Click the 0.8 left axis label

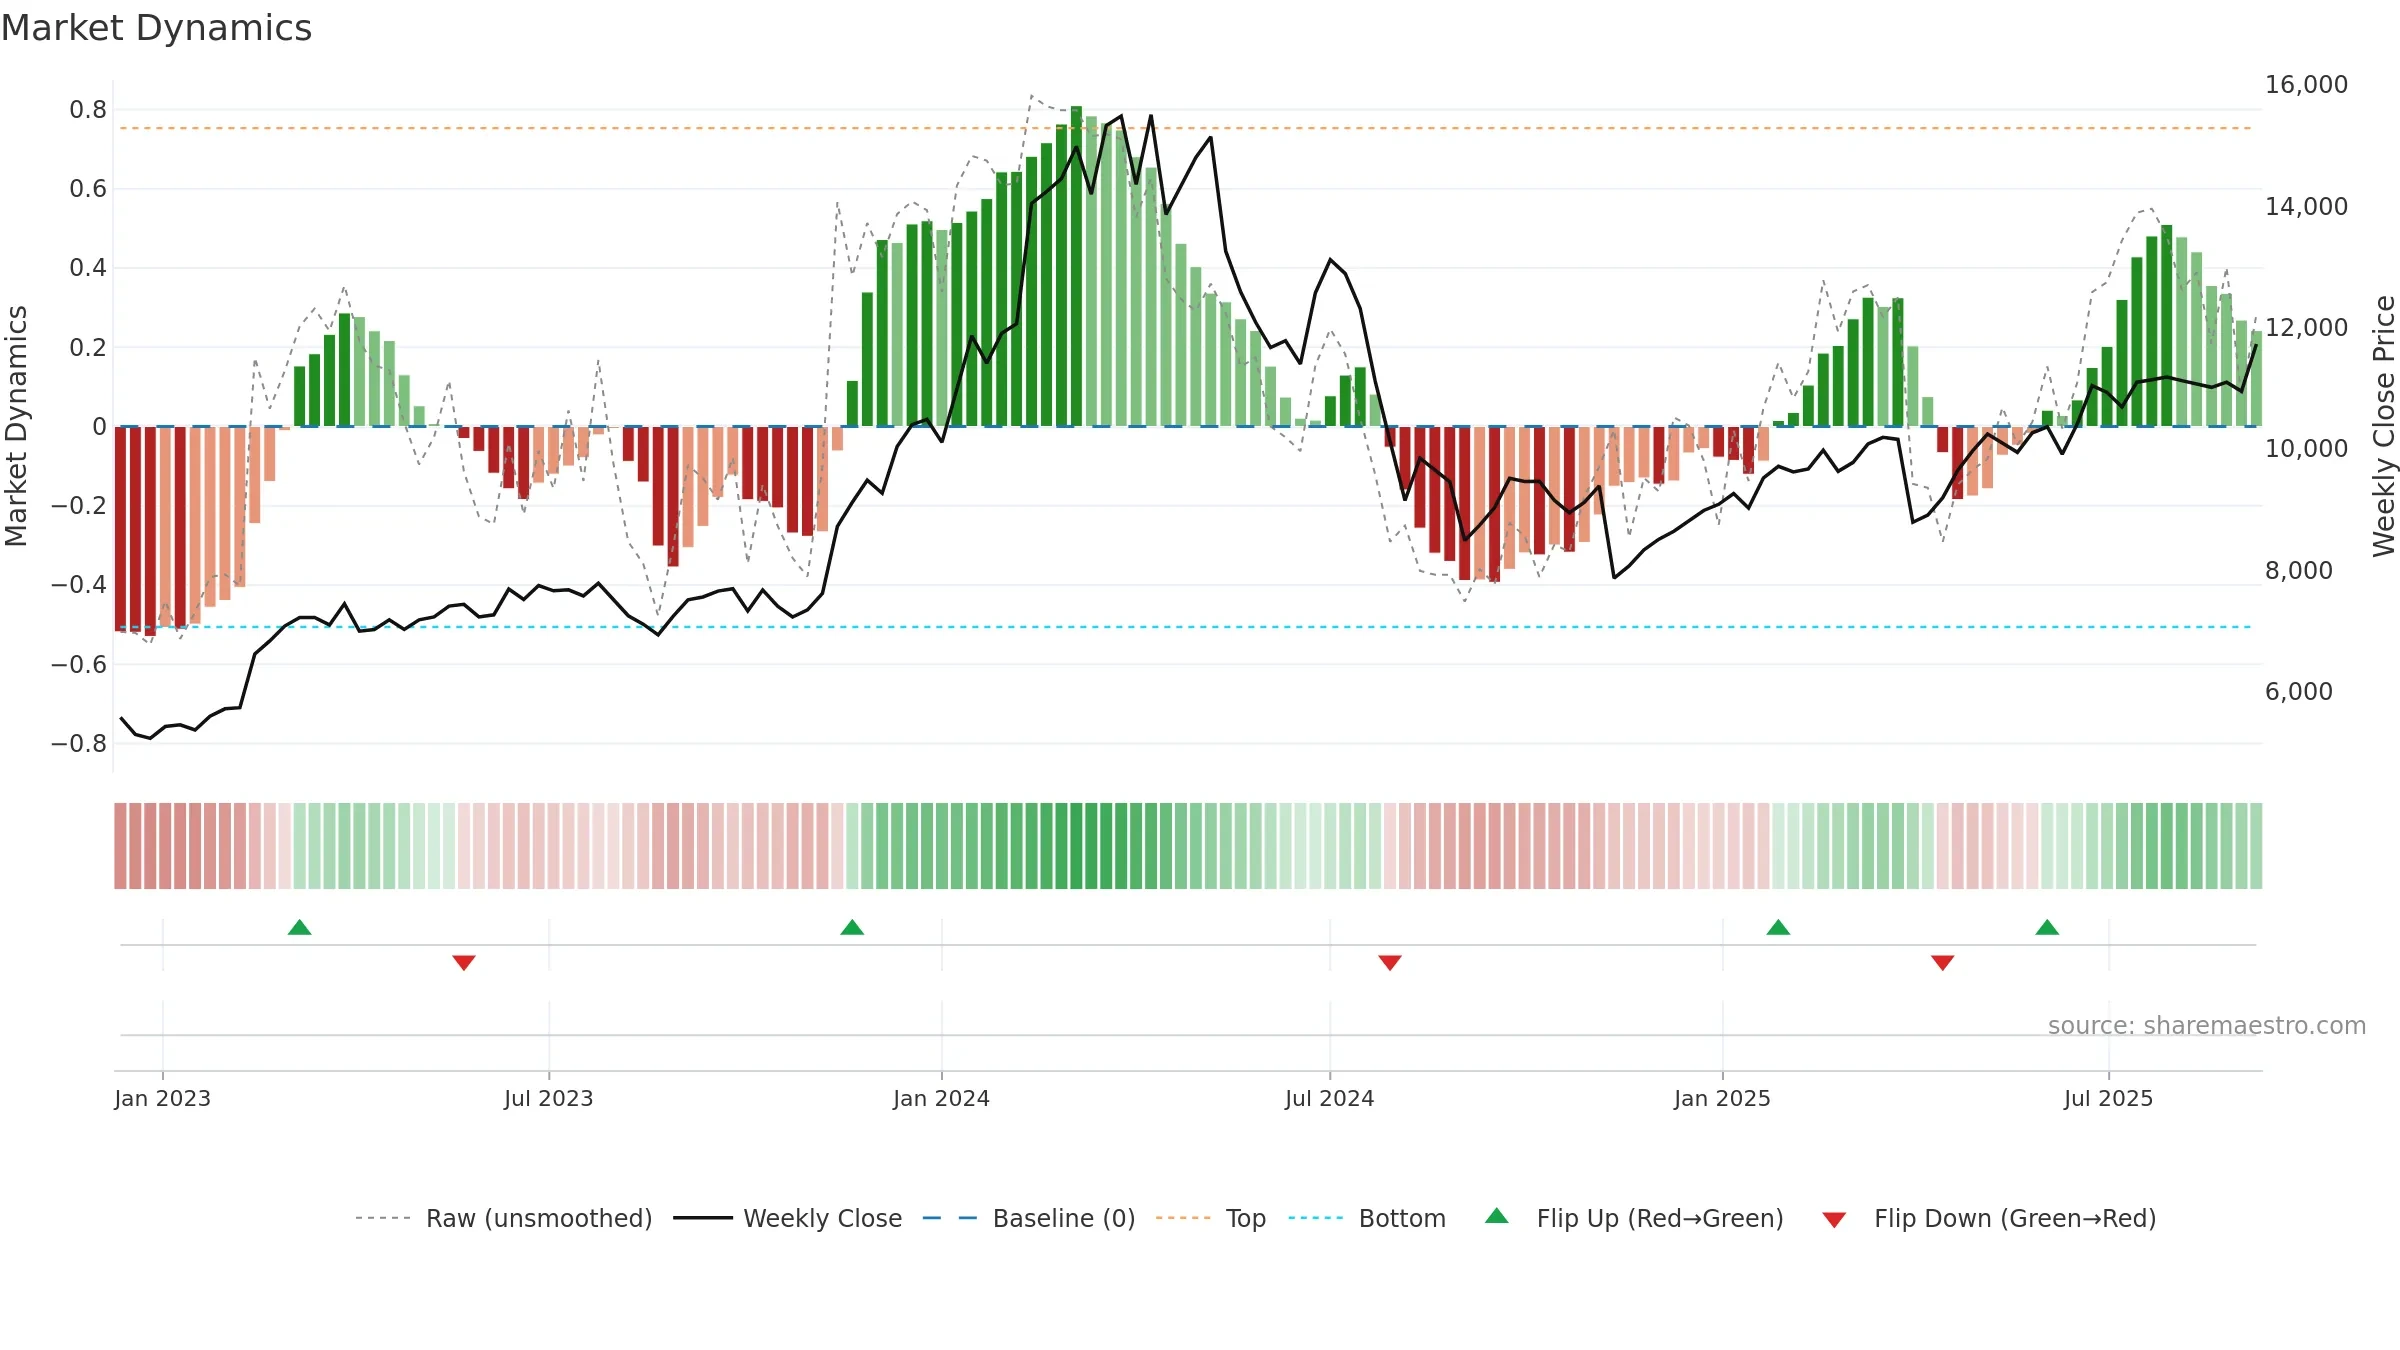88,109
